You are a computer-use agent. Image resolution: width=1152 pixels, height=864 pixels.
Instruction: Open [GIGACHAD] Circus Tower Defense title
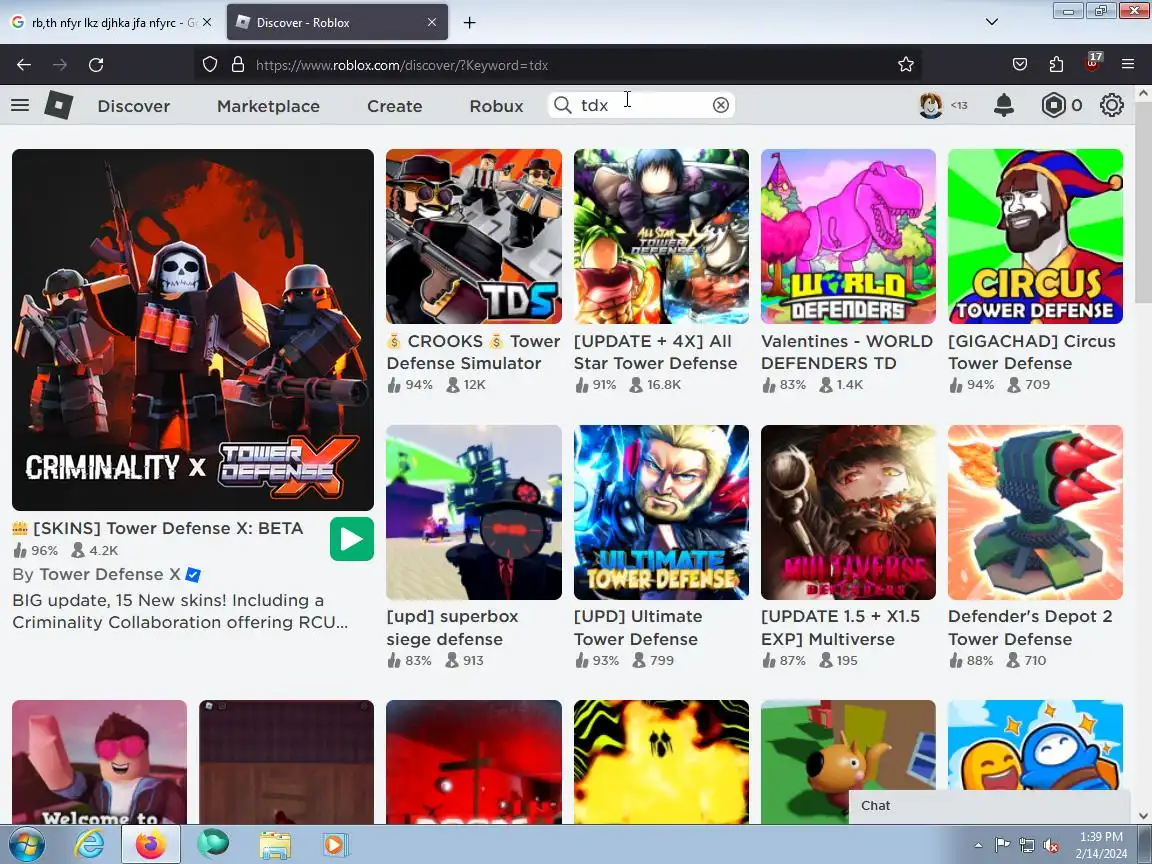coord(1032,352)
